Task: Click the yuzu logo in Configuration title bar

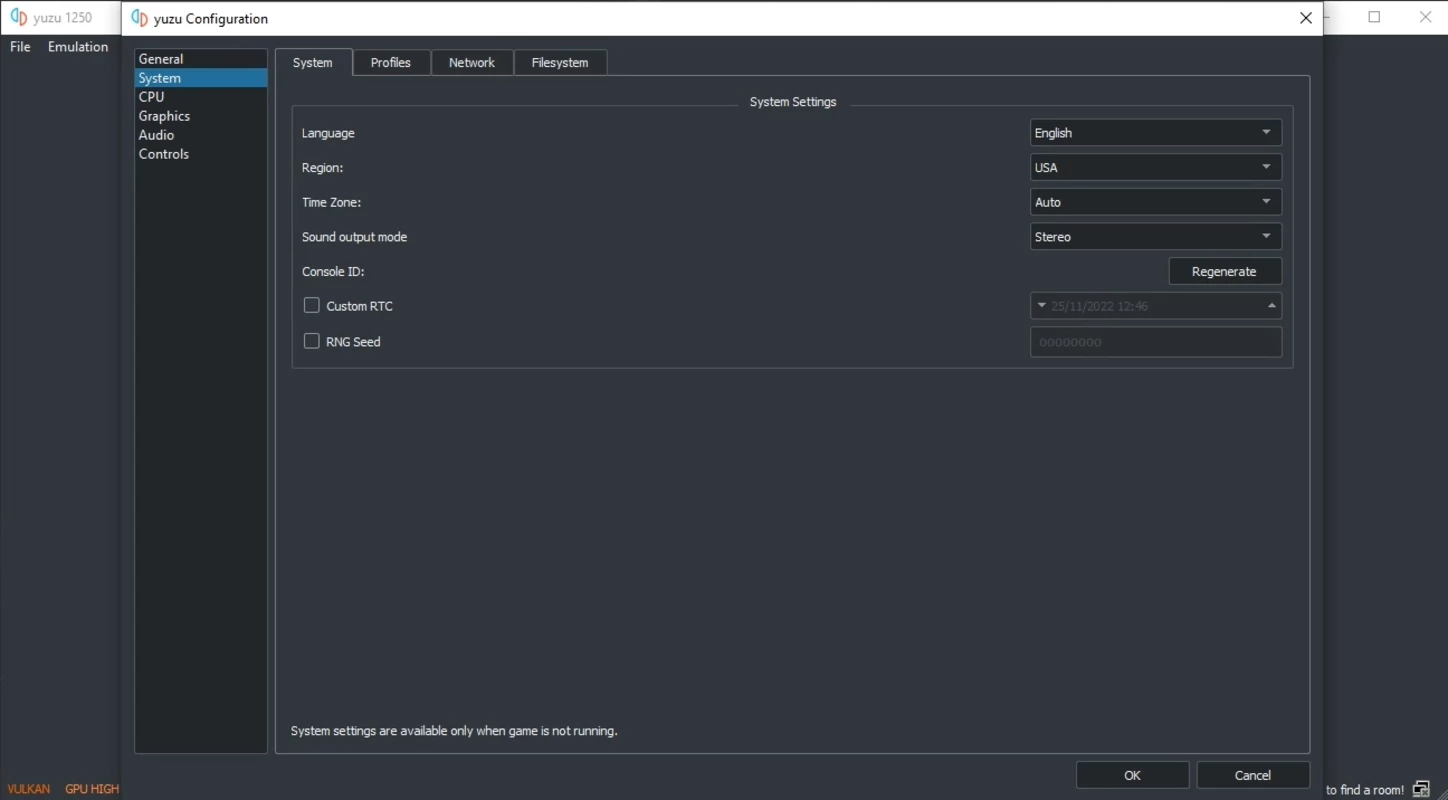Action: coord(140,18)
